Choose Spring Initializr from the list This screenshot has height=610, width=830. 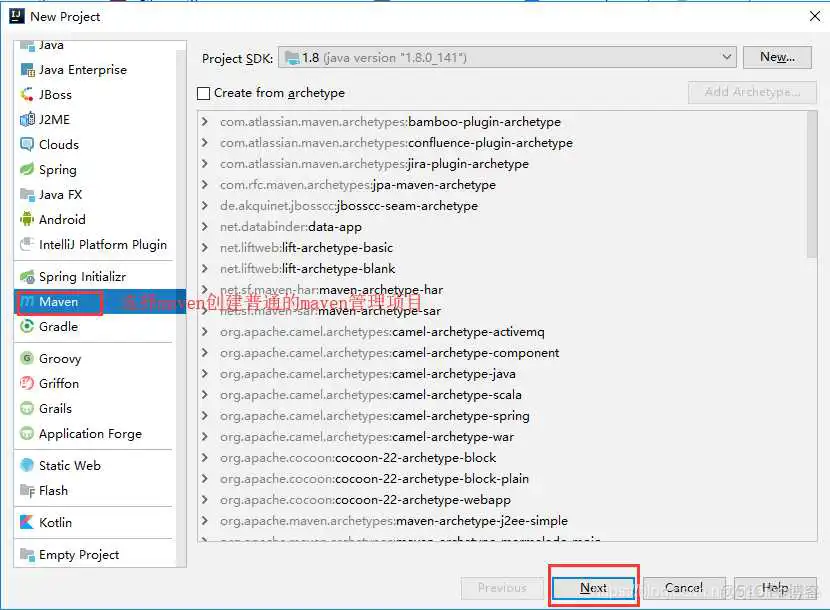[x=82, y=277]
